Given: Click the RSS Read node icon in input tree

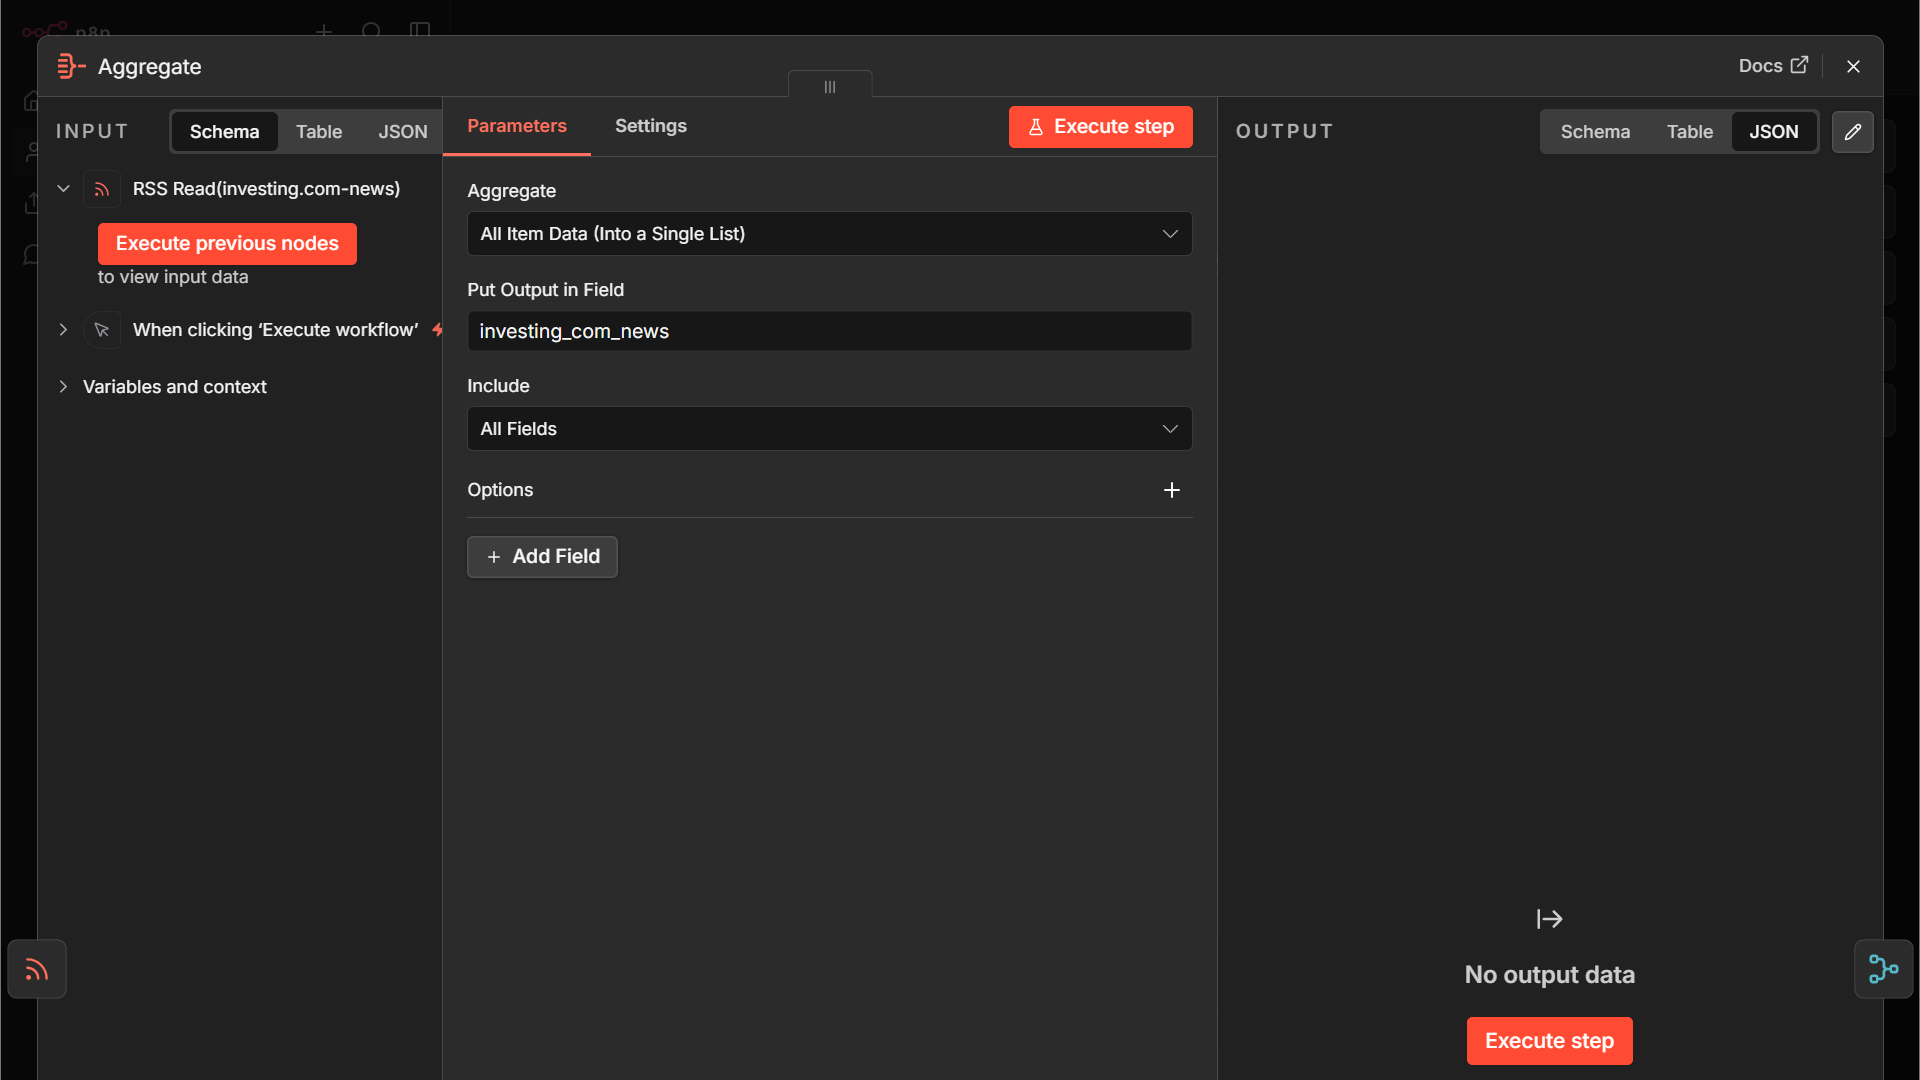Looking at the screenshot, I should [101, 189].
